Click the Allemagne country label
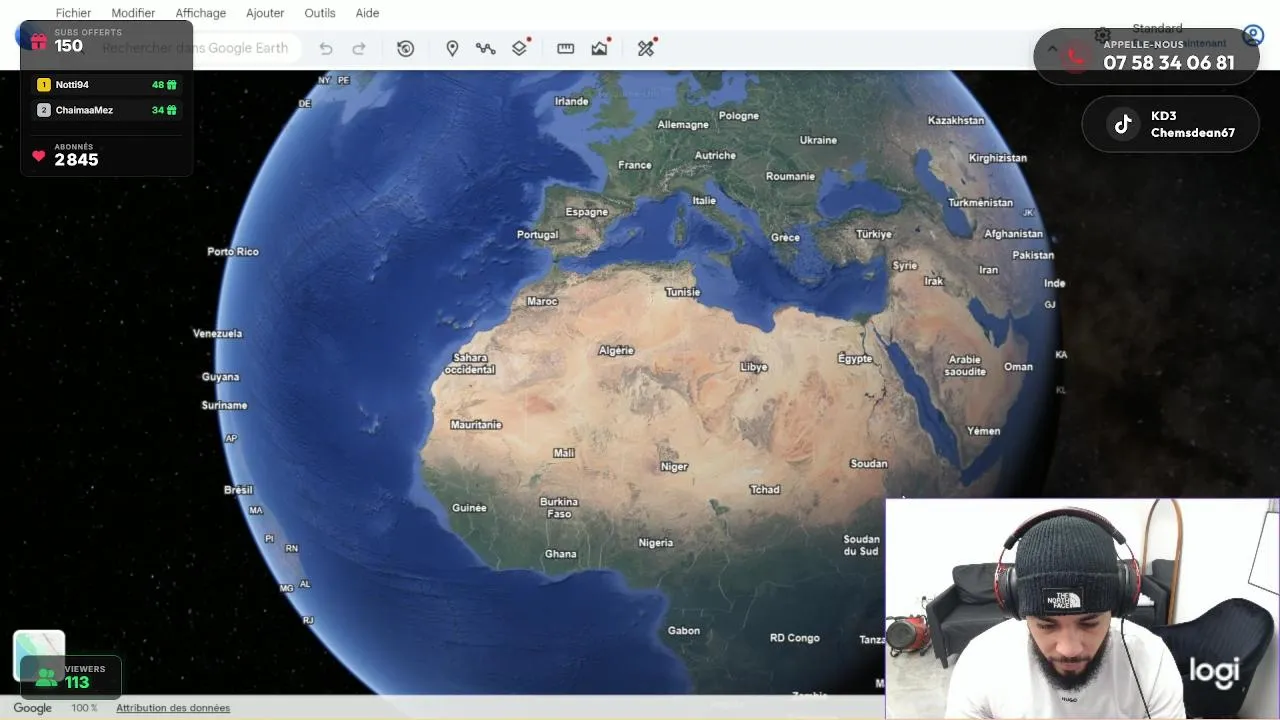 (683, 125)
